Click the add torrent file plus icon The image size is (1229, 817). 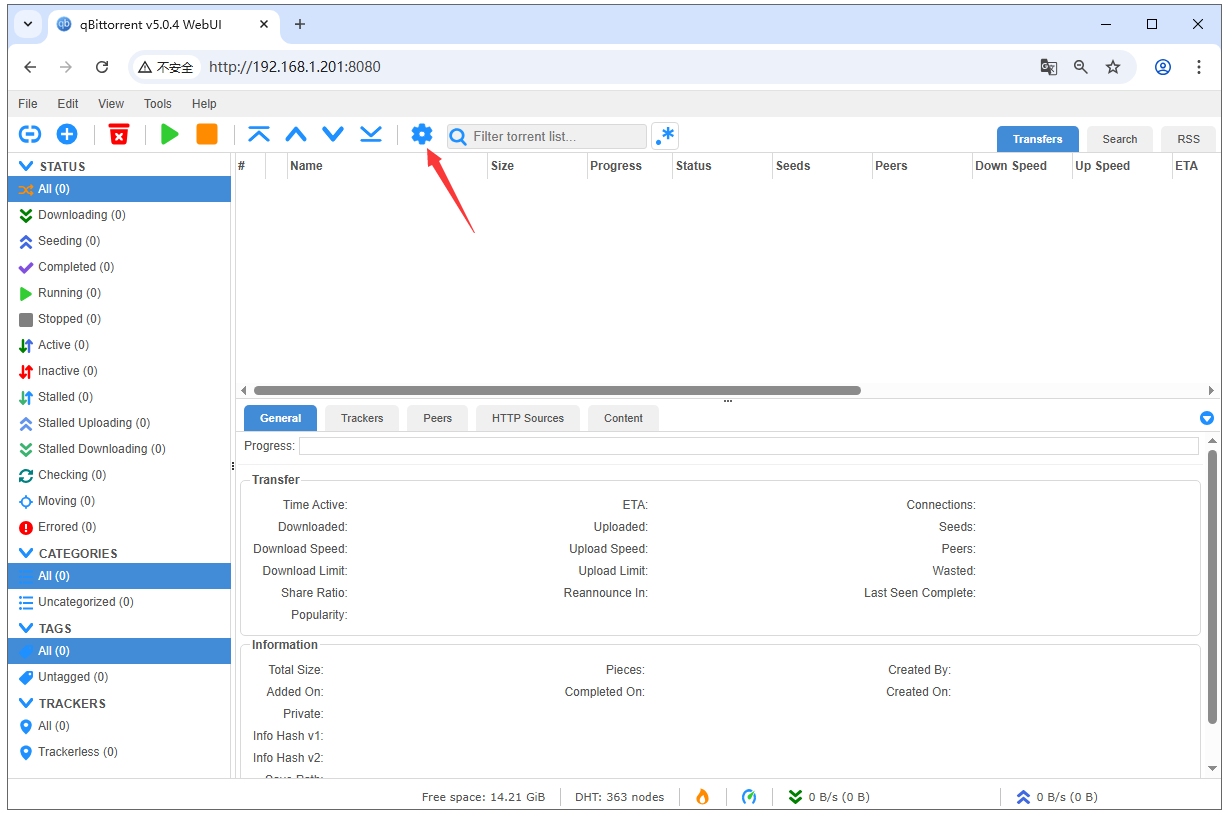pyautogui.click(x=66, y=135)
